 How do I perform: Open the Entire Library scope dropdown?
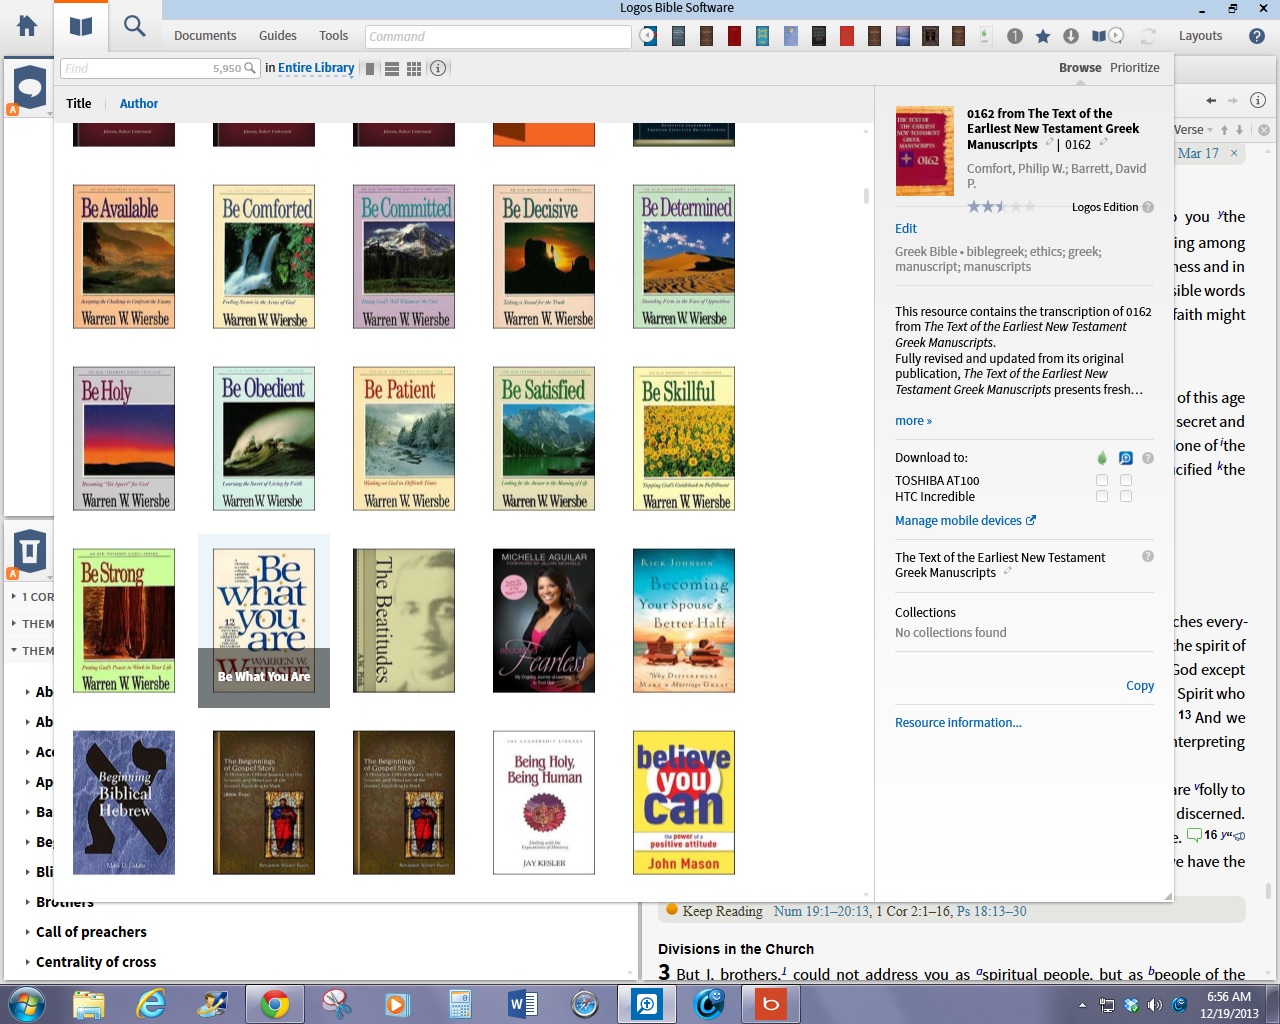[316, 68]
